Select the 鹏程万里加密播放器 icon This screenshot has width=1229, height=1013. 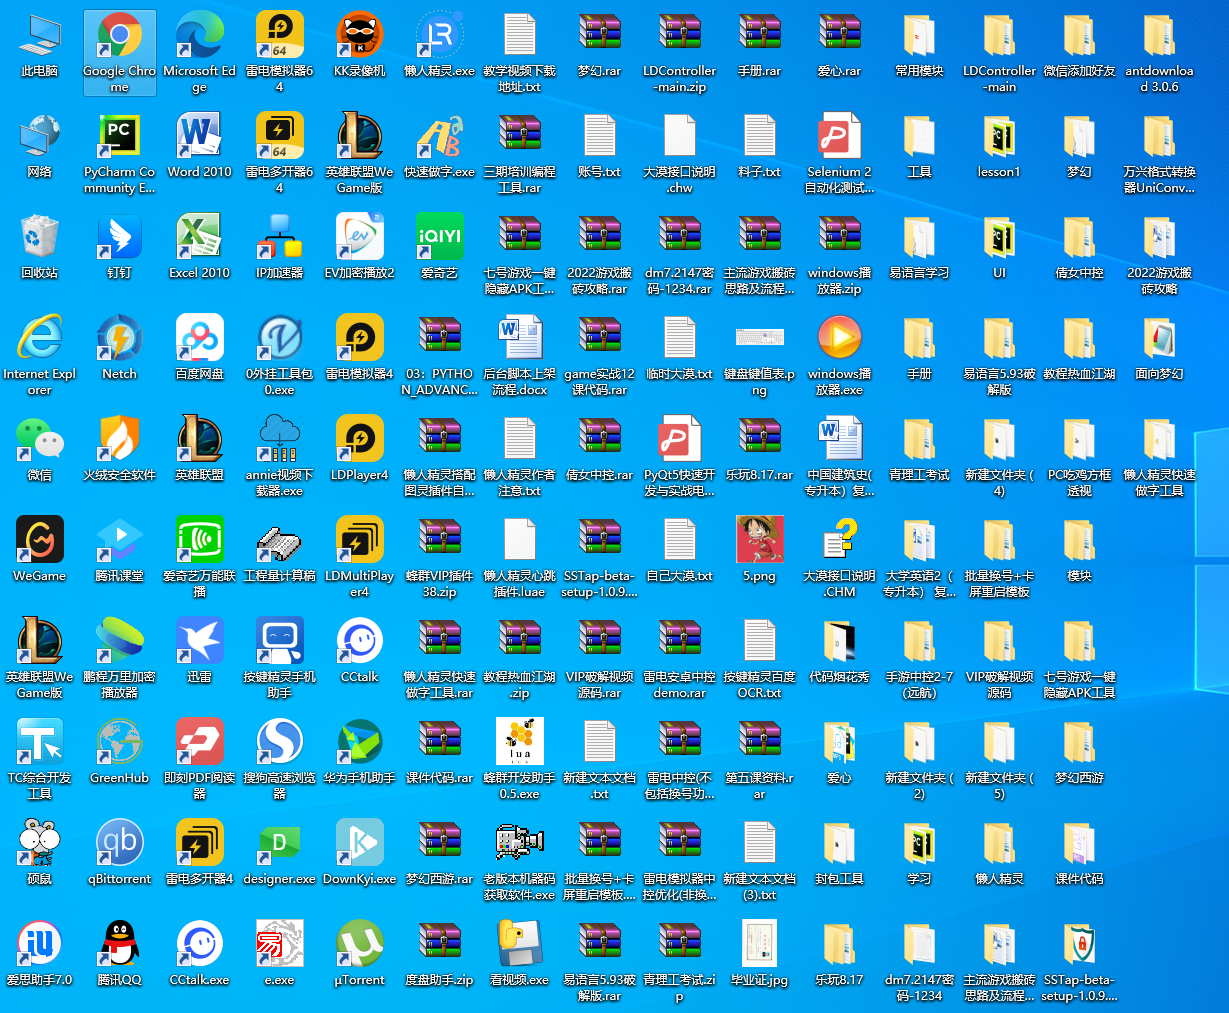pyautogui.click(x=120, y=659)
